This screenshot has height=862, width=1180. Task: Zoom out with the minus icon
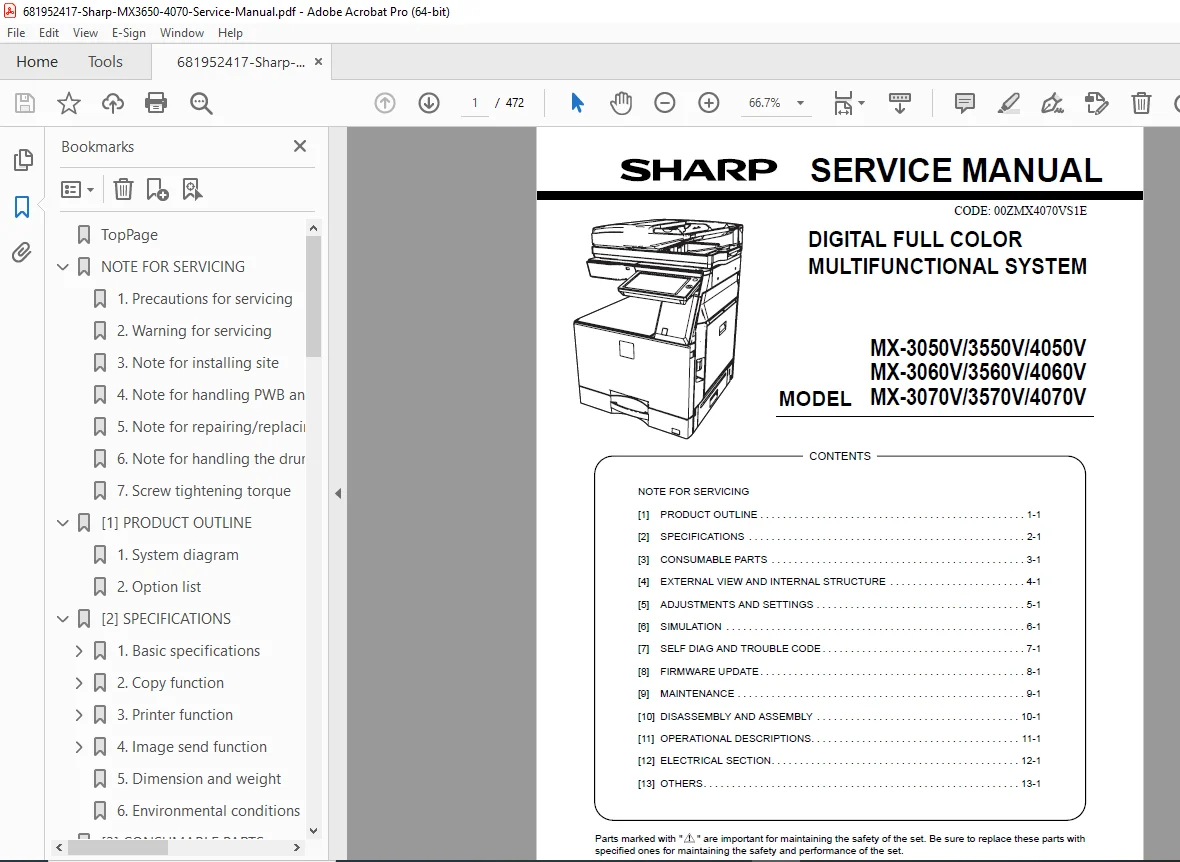click(665, 103)
